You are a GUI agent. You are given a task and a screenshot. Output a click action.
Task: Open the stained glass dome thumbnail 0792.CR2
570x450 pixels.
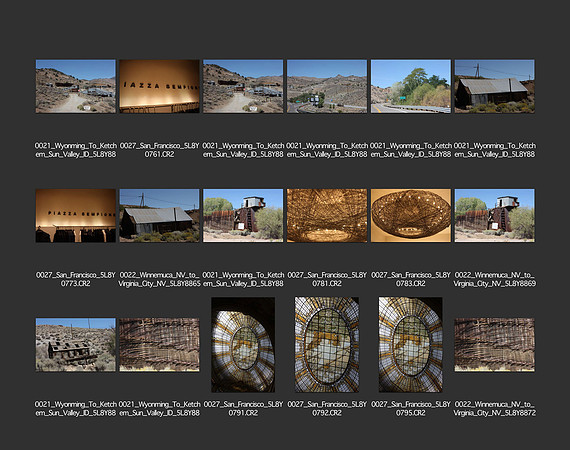(x=327, y=345)
